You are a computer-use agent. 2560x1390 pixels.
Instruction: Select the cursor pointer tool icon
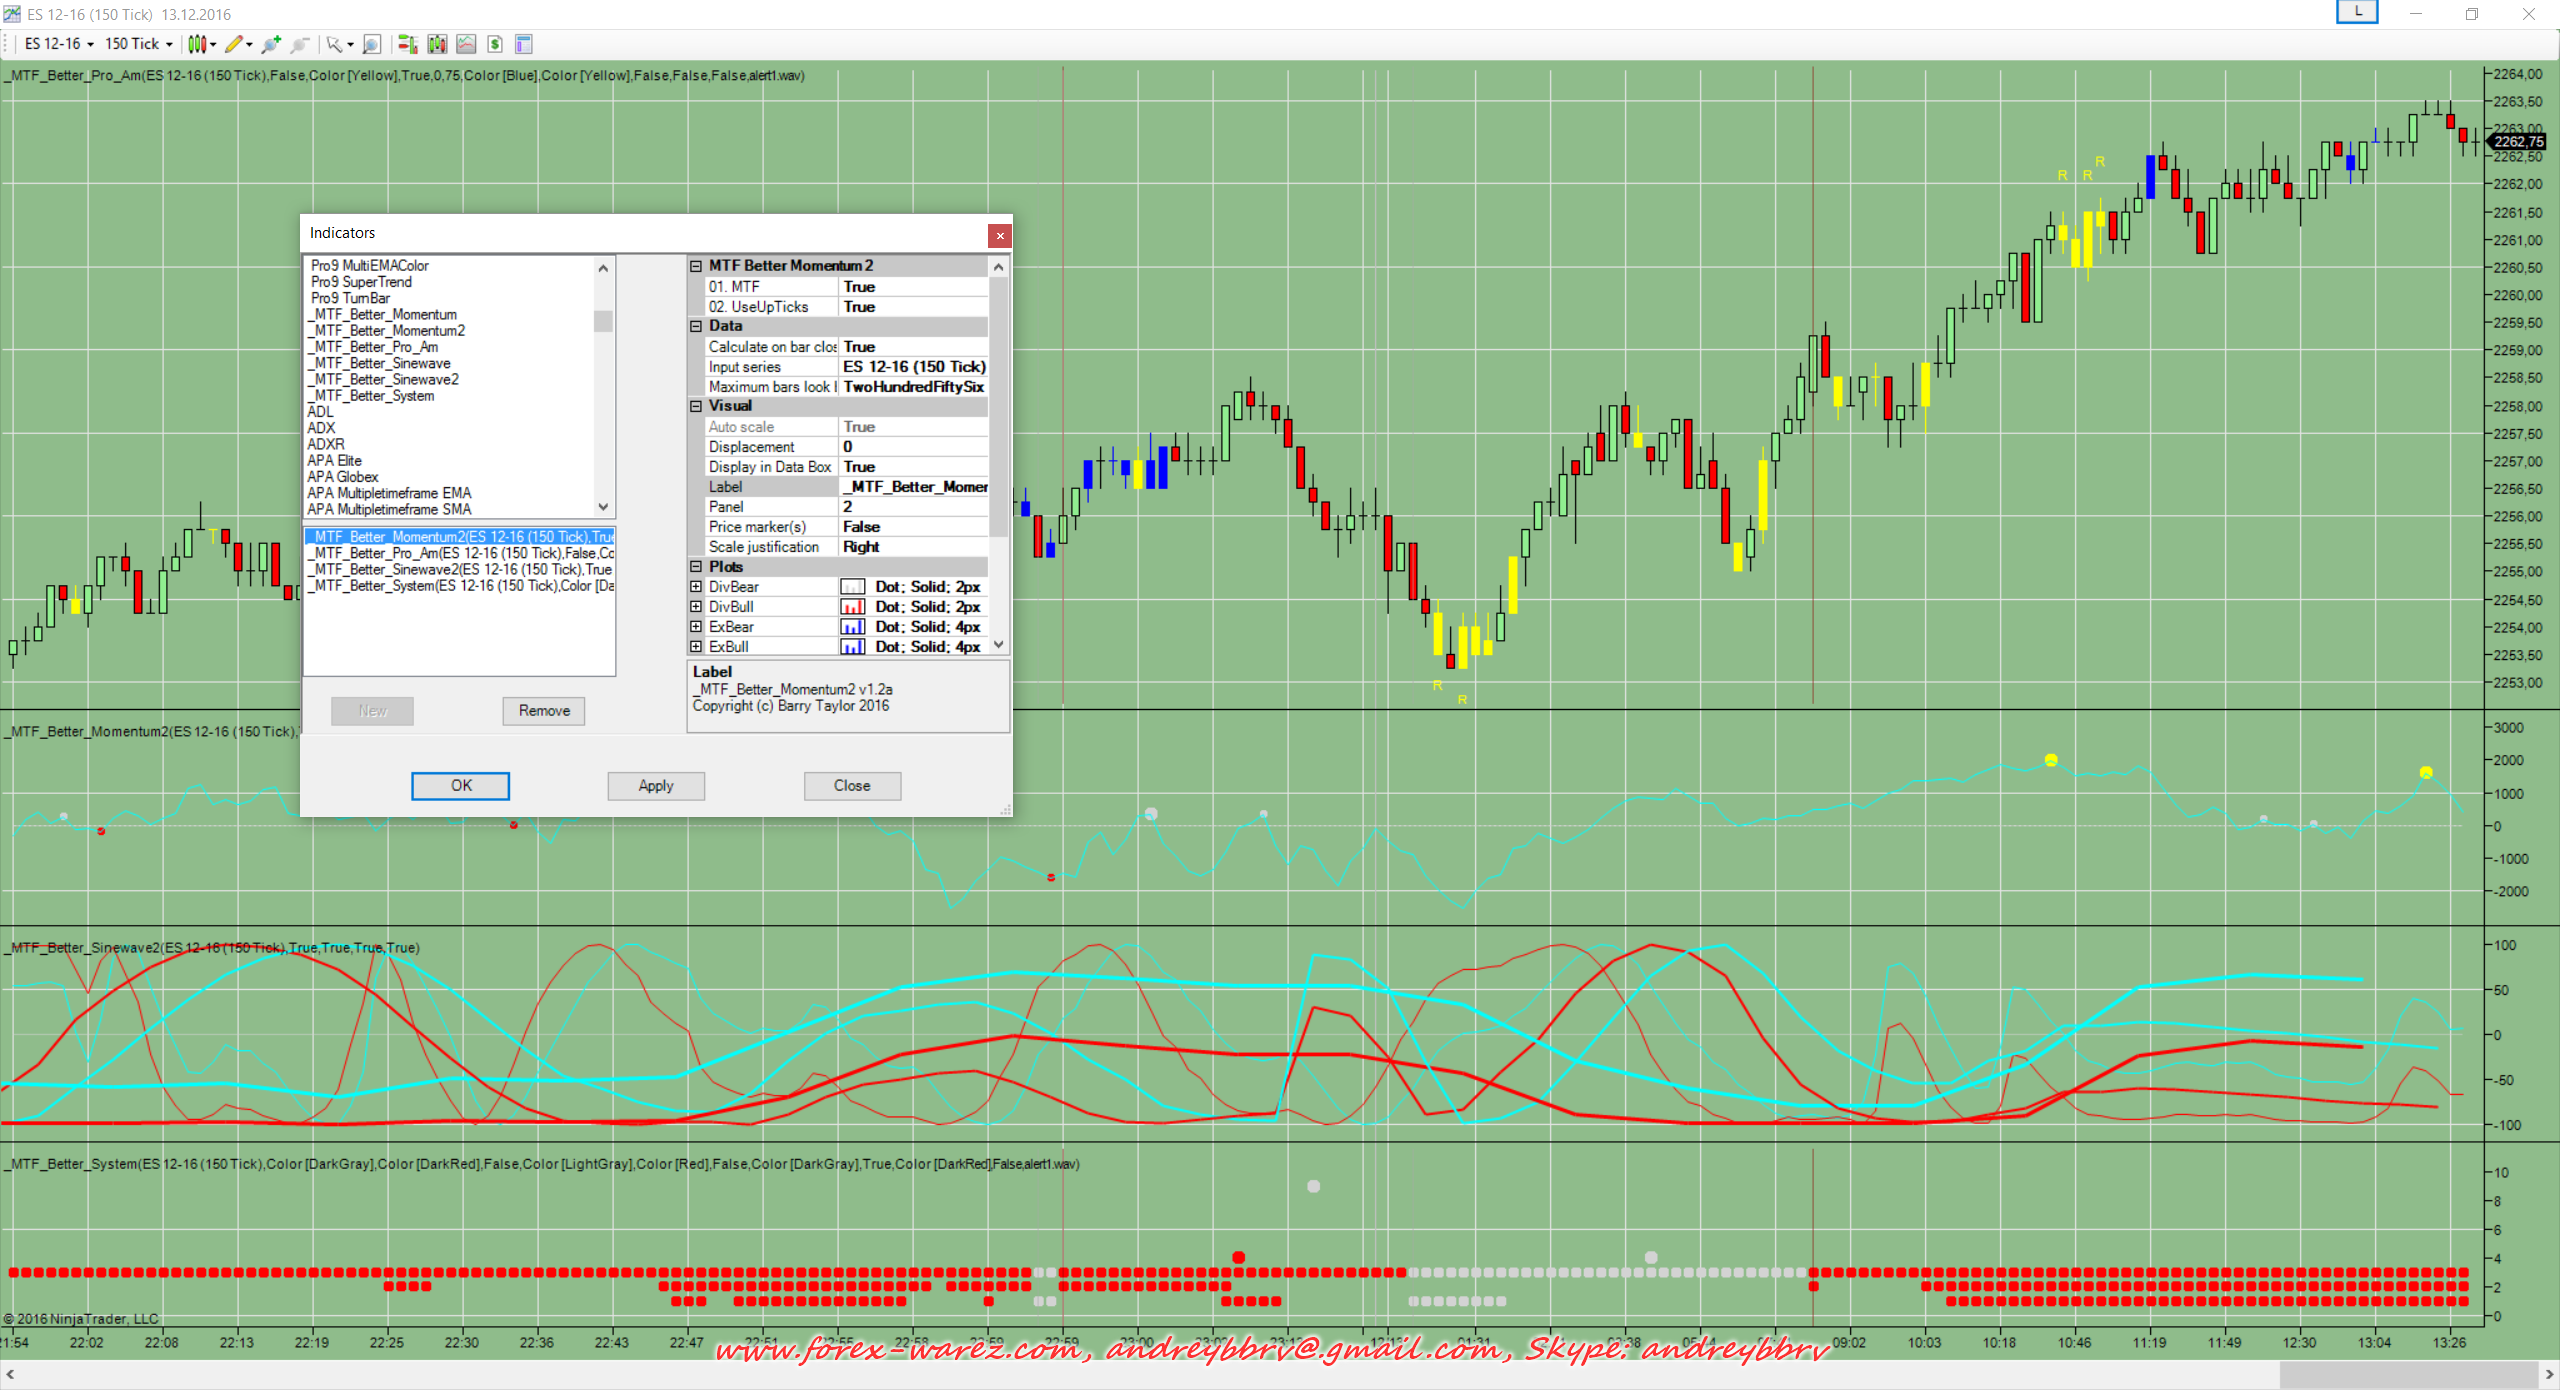pos(335,44)
